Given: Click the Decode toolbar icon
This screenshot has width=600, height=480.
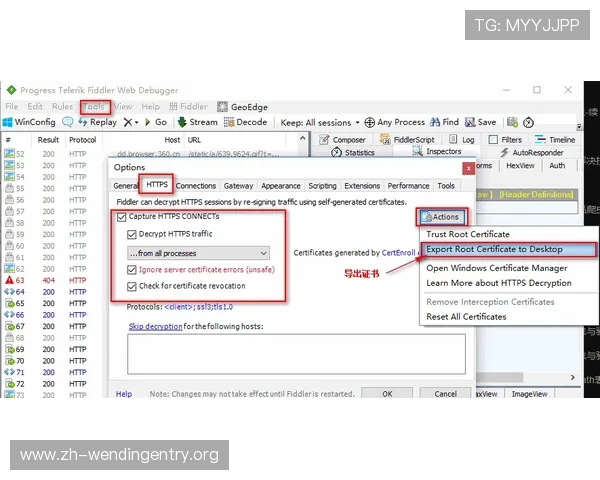Looking at the screenshot, I should click(228, 122).
